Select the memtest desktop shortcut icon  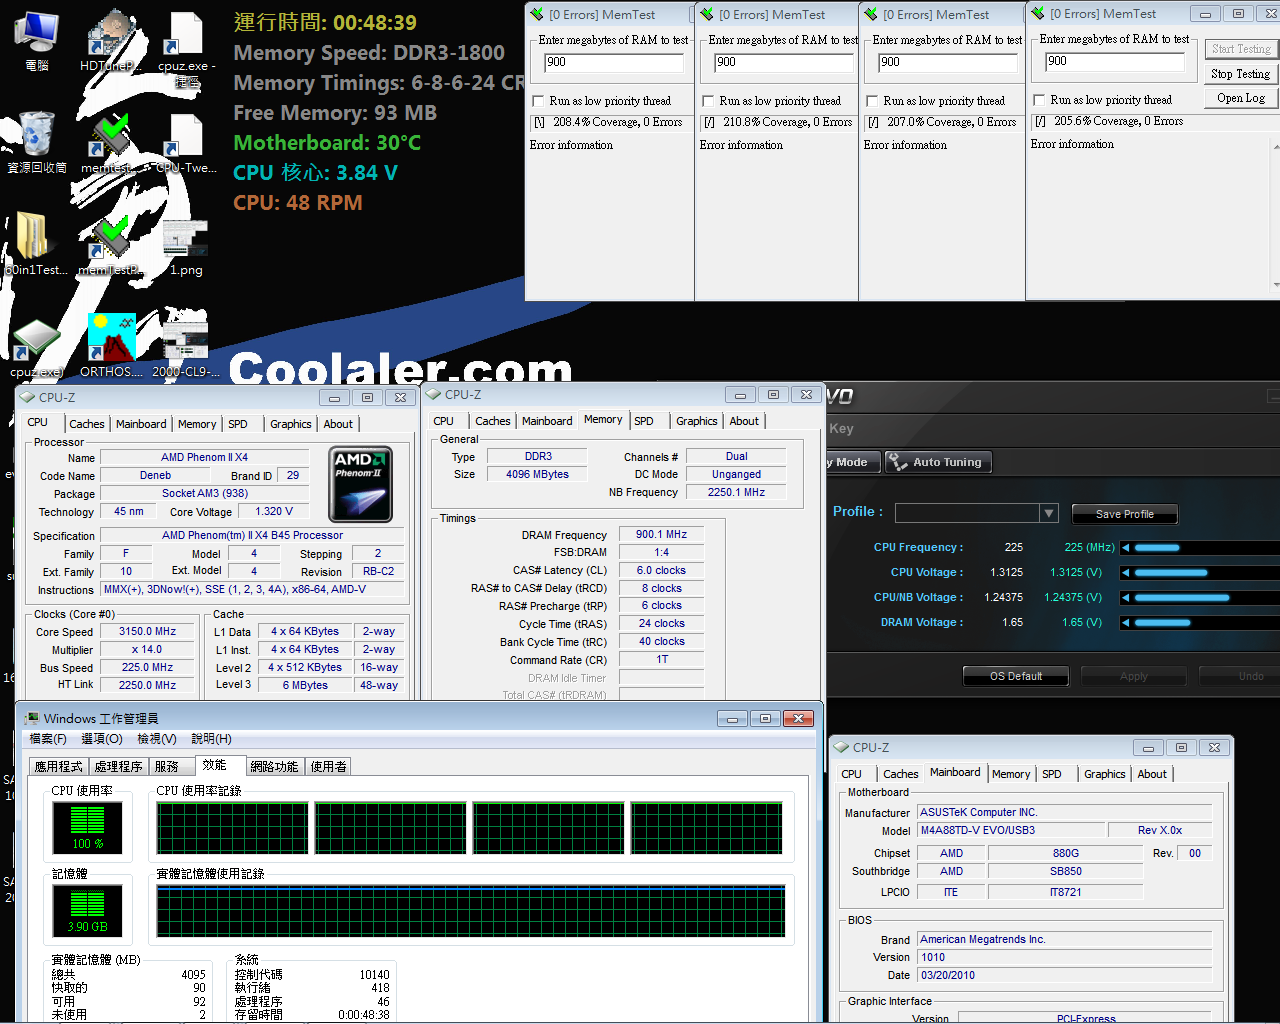[110, 142]
